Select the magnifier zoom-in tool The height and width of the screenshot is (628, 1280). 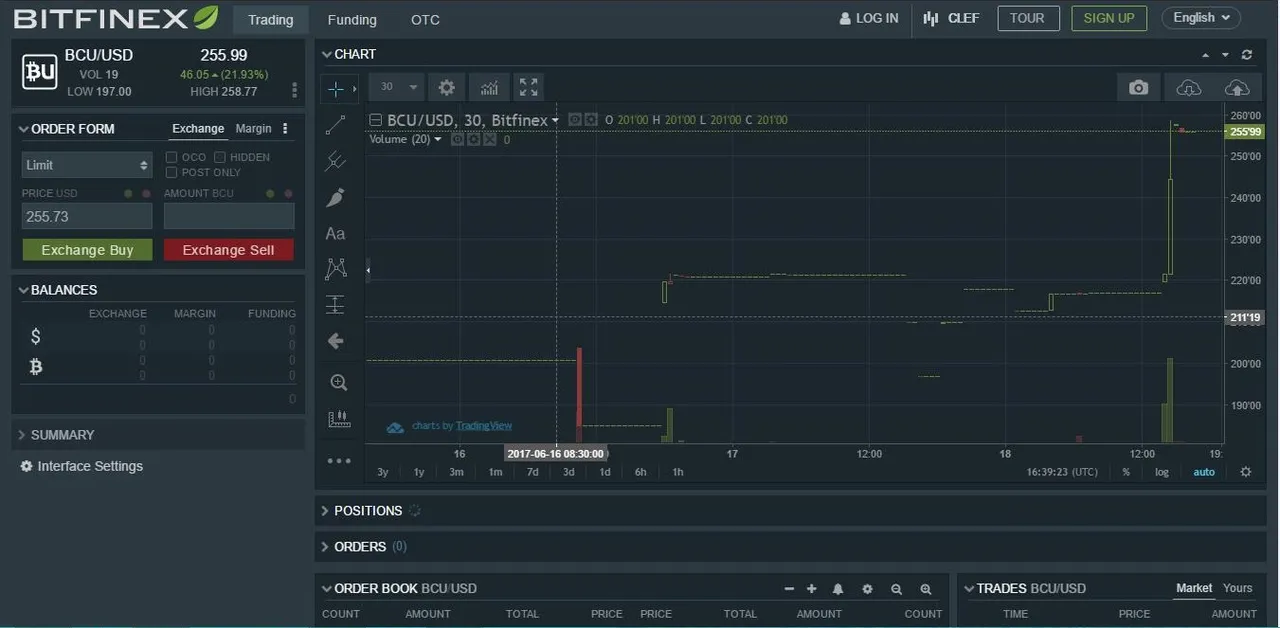click(x=338, y=382)
